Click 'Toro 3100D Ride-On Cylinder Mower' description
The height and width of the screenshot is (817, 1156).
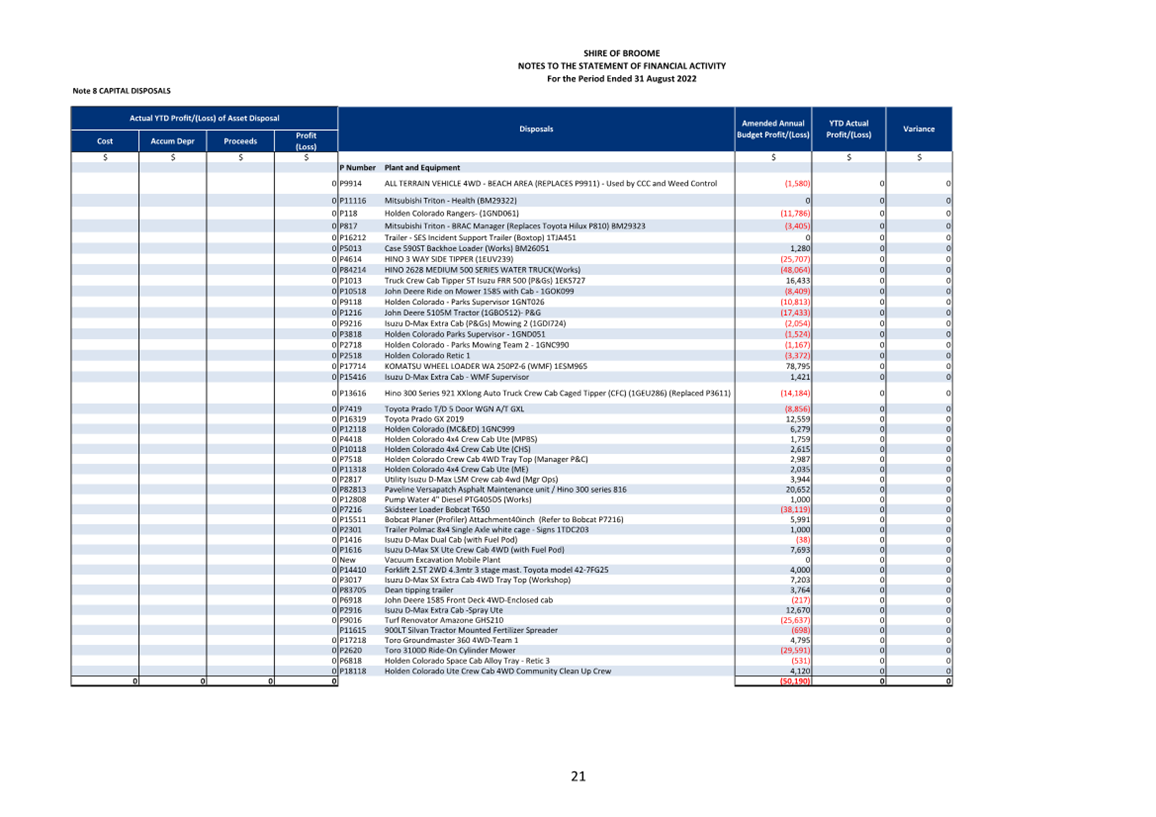point(450,650)
